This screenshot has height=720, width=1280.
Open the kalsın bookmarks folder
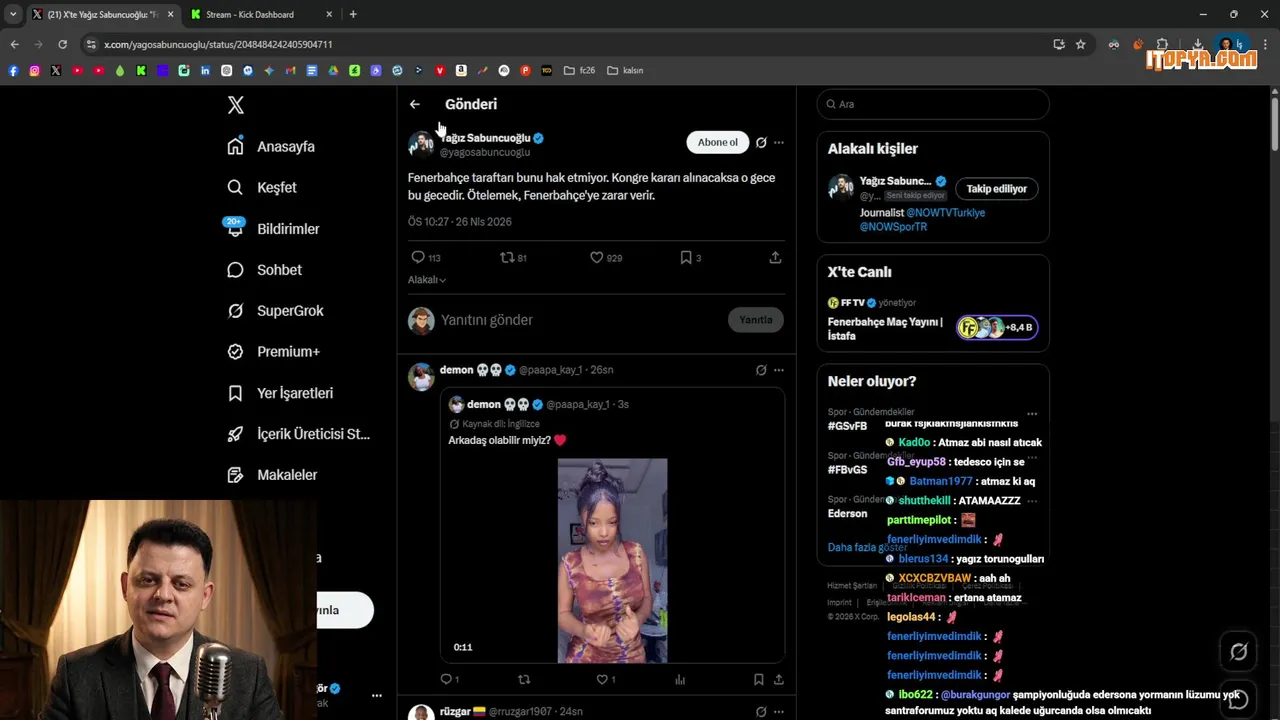pyautogui.click(x=625, y=71)
